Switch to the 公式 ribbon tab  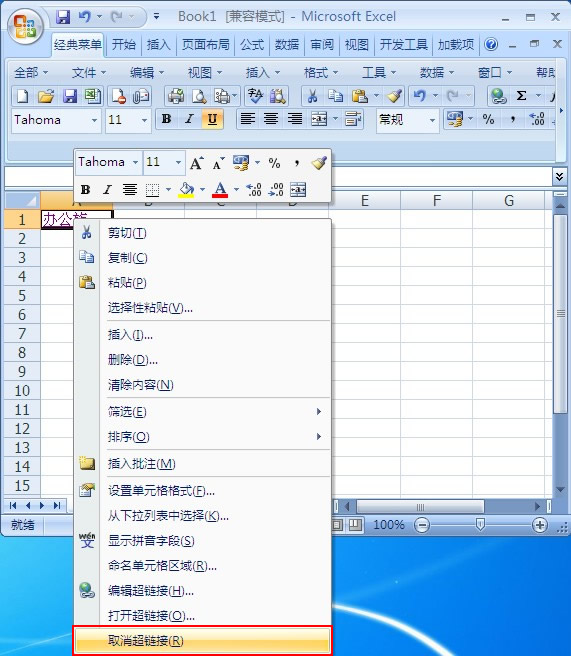coord(252,44)
